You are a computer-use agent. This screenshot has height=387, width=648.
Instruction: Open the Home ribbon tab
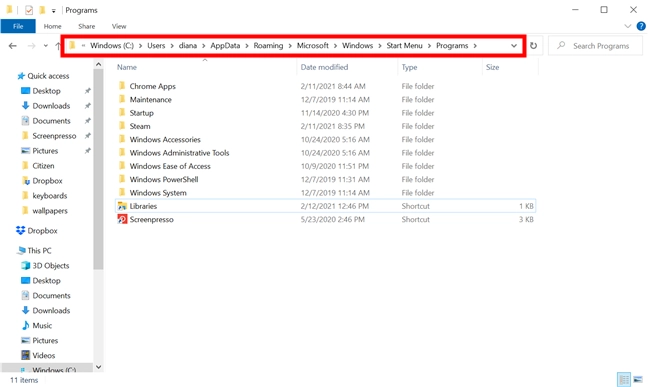[52, 26]
